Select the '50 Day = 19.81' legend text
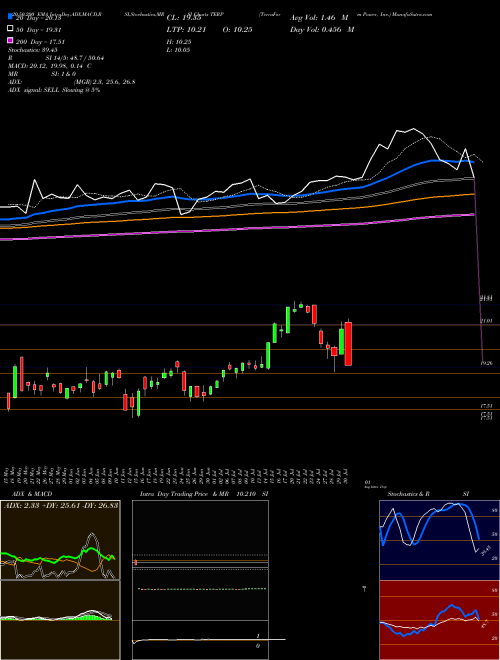500x660 pixels. tap(38, 29)
